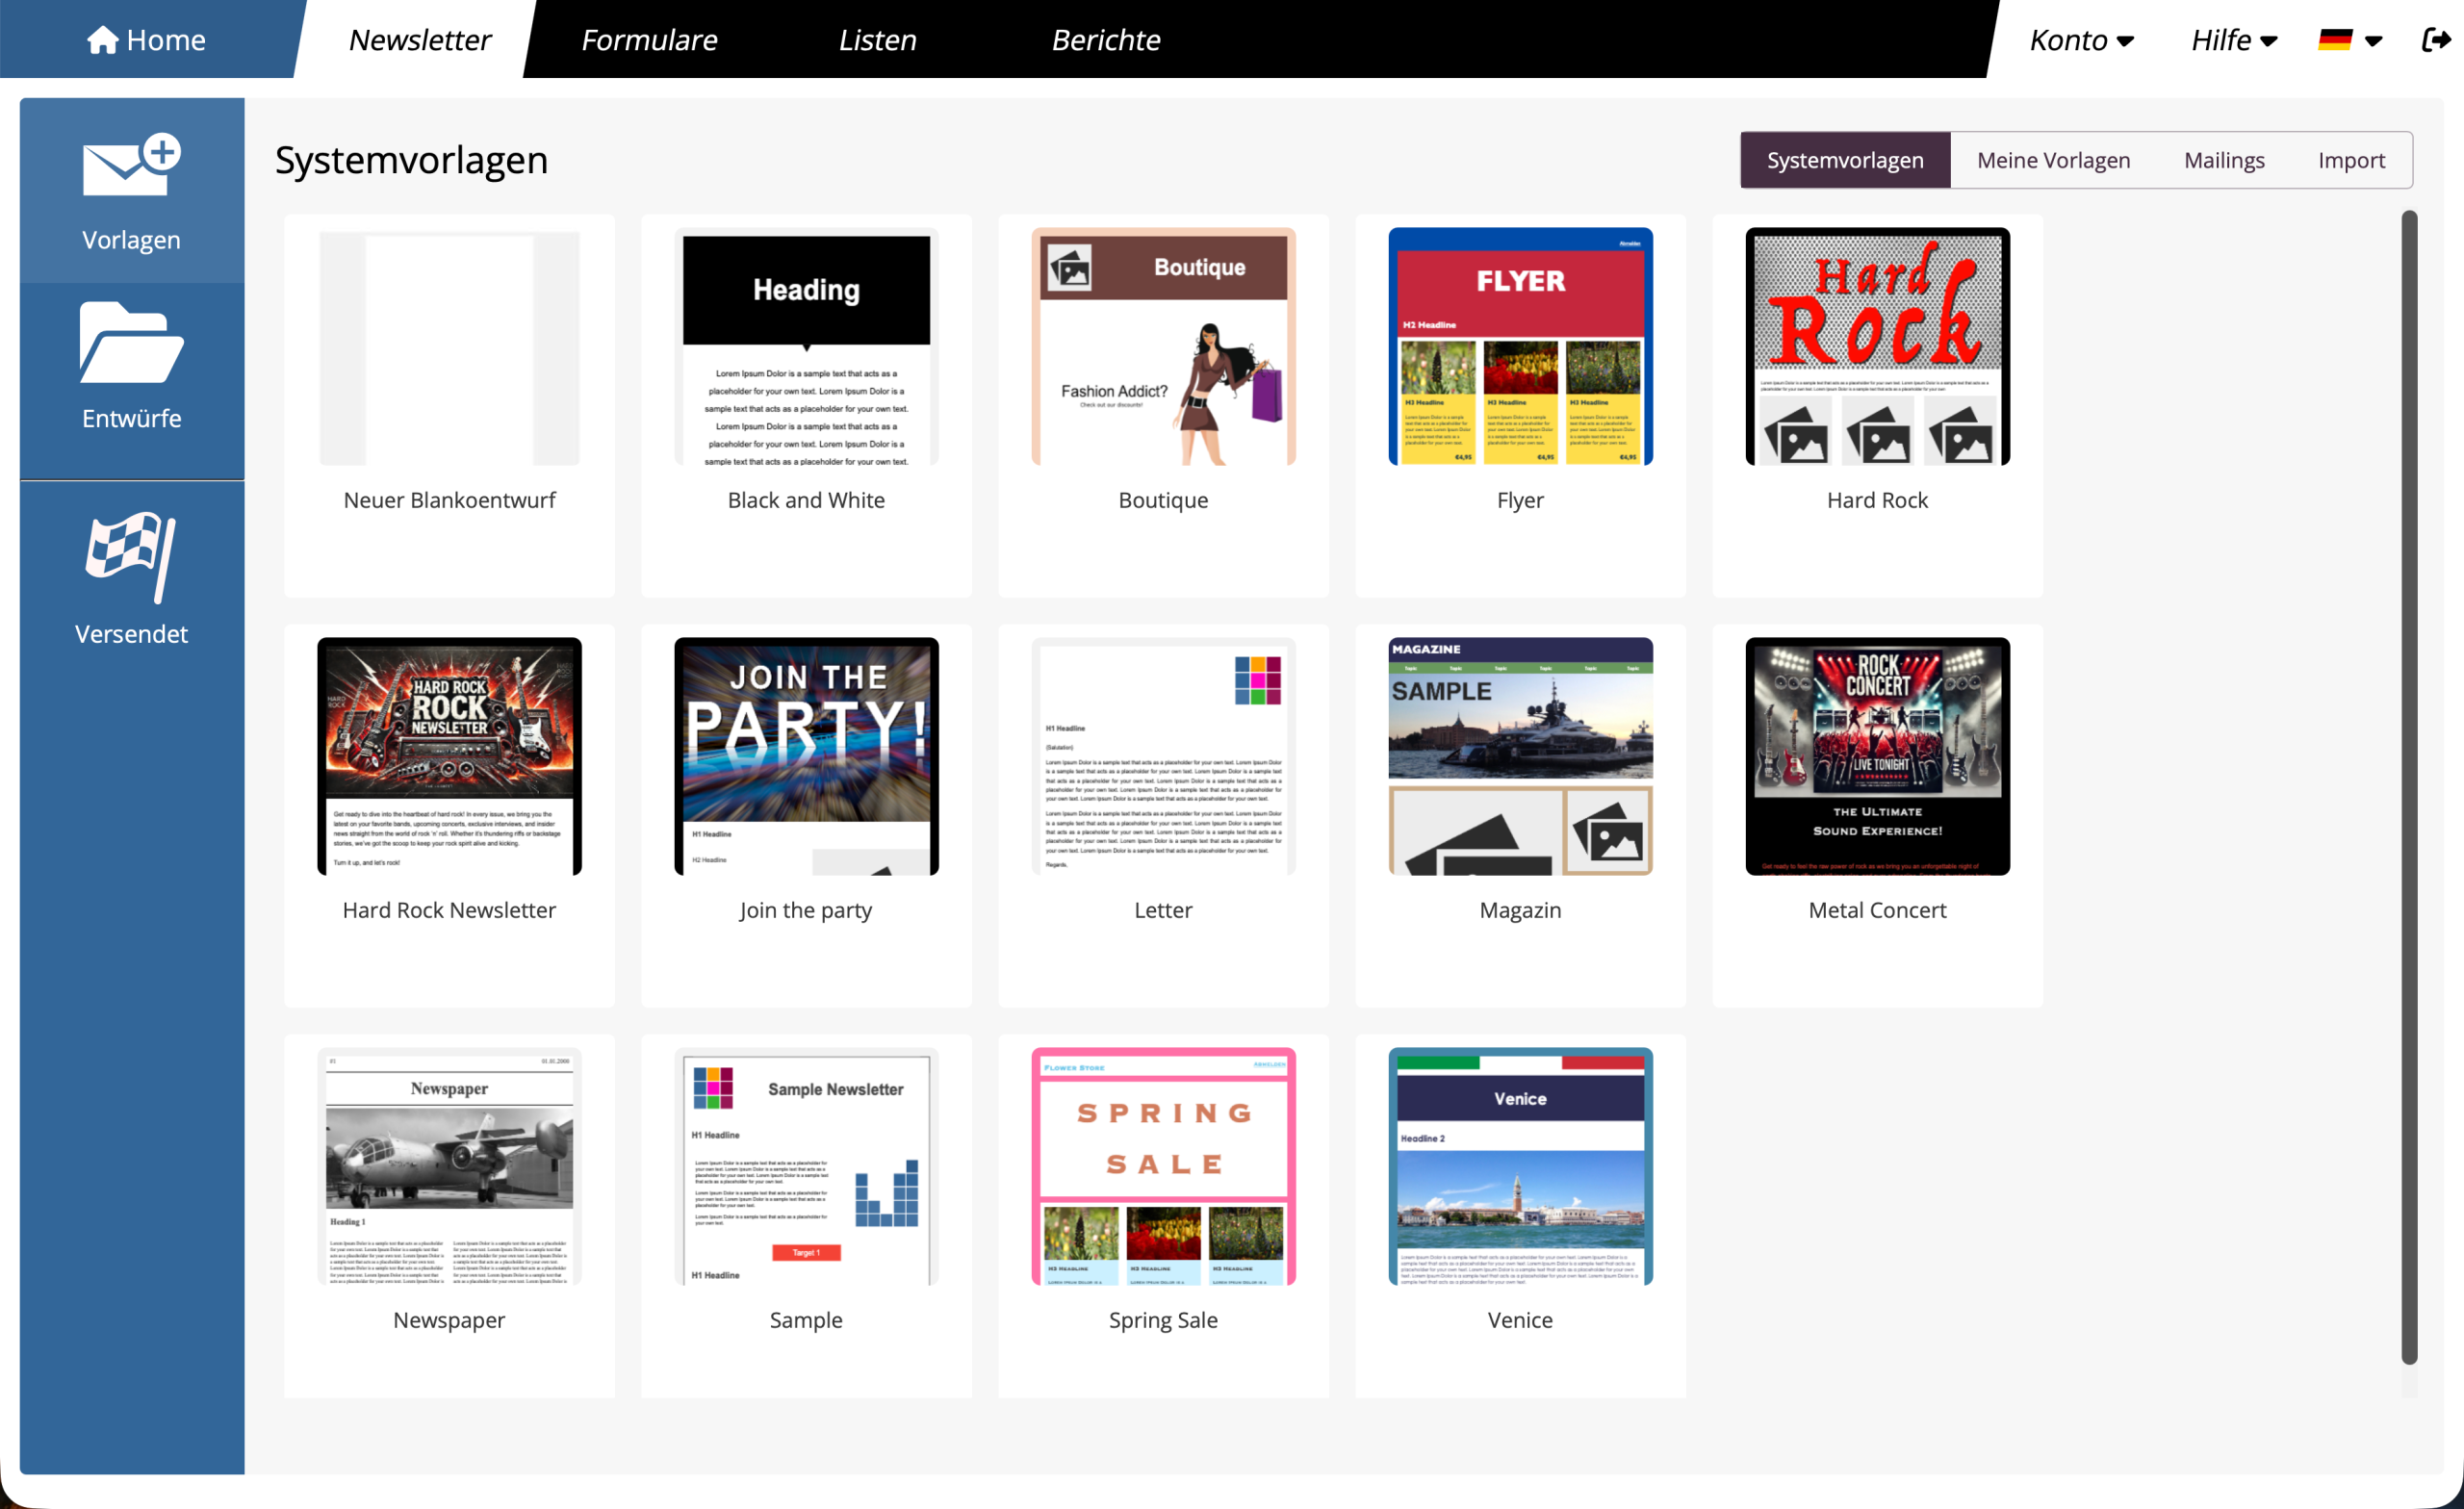Go to the Listen section
Screen dimensions: 2464x1509
click(877, 40)
